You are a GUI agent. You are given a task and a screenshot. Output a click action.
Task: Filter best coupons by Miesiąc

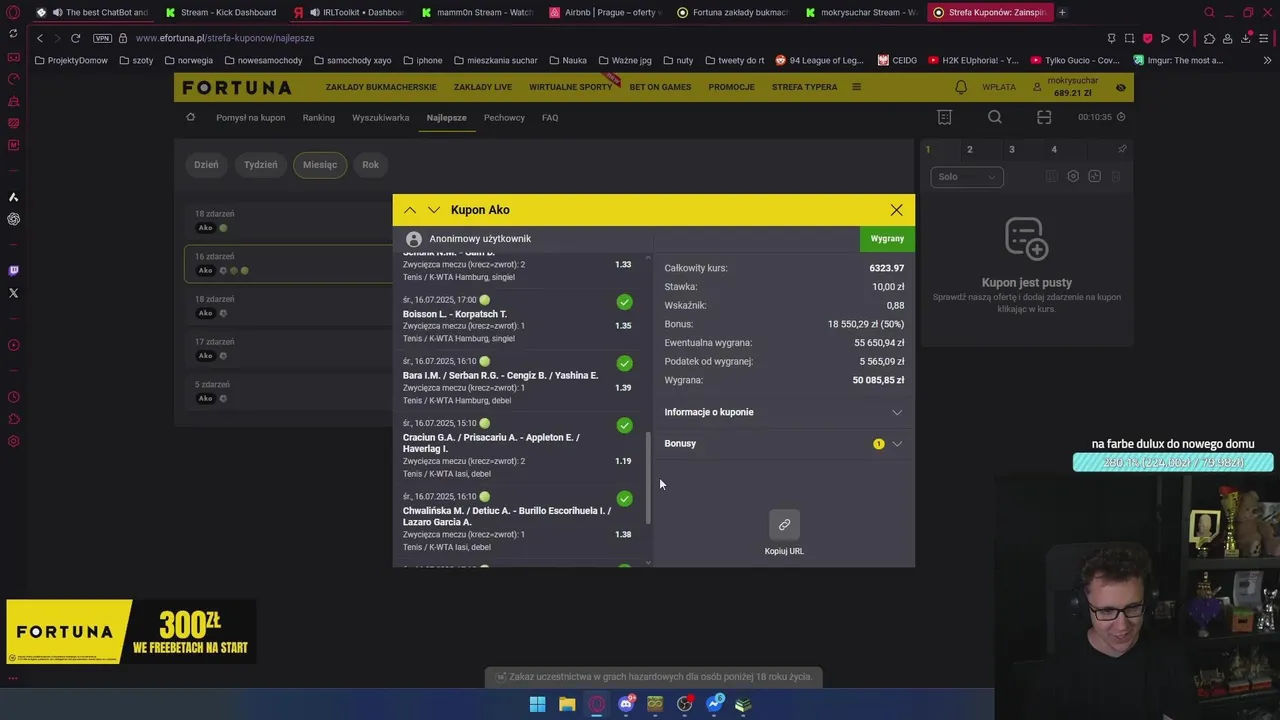(x=320, y=165)
